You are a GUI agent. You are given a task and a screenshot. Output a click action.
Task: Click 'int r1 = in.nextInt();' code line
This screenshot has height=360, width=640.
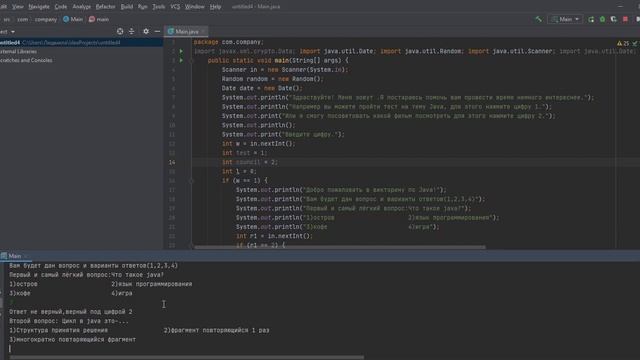(x=274, y=236)
